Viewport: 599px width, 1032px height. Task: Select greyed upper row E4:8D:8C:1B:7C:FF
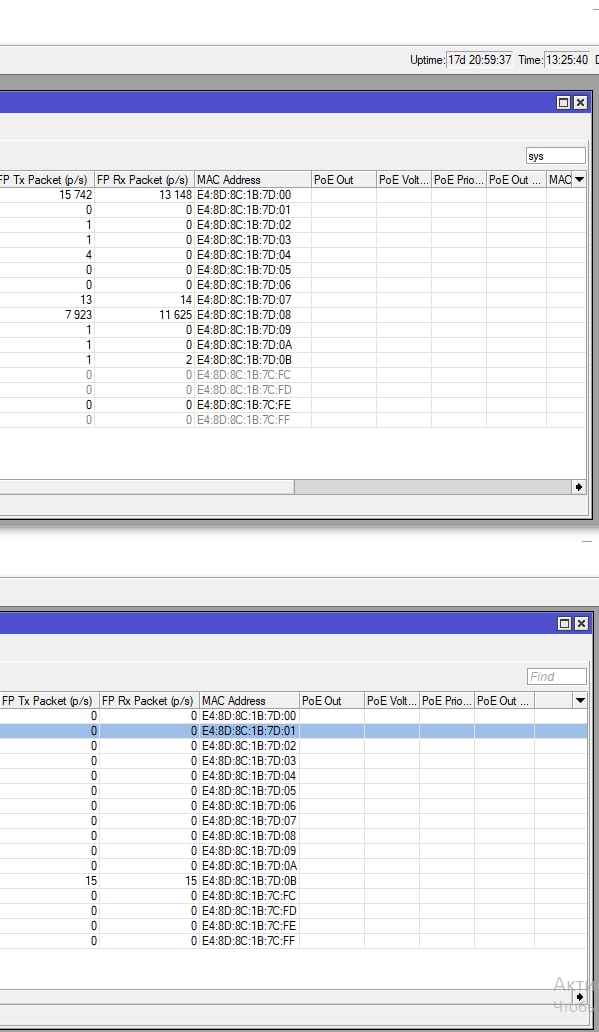tap(292, 420)
